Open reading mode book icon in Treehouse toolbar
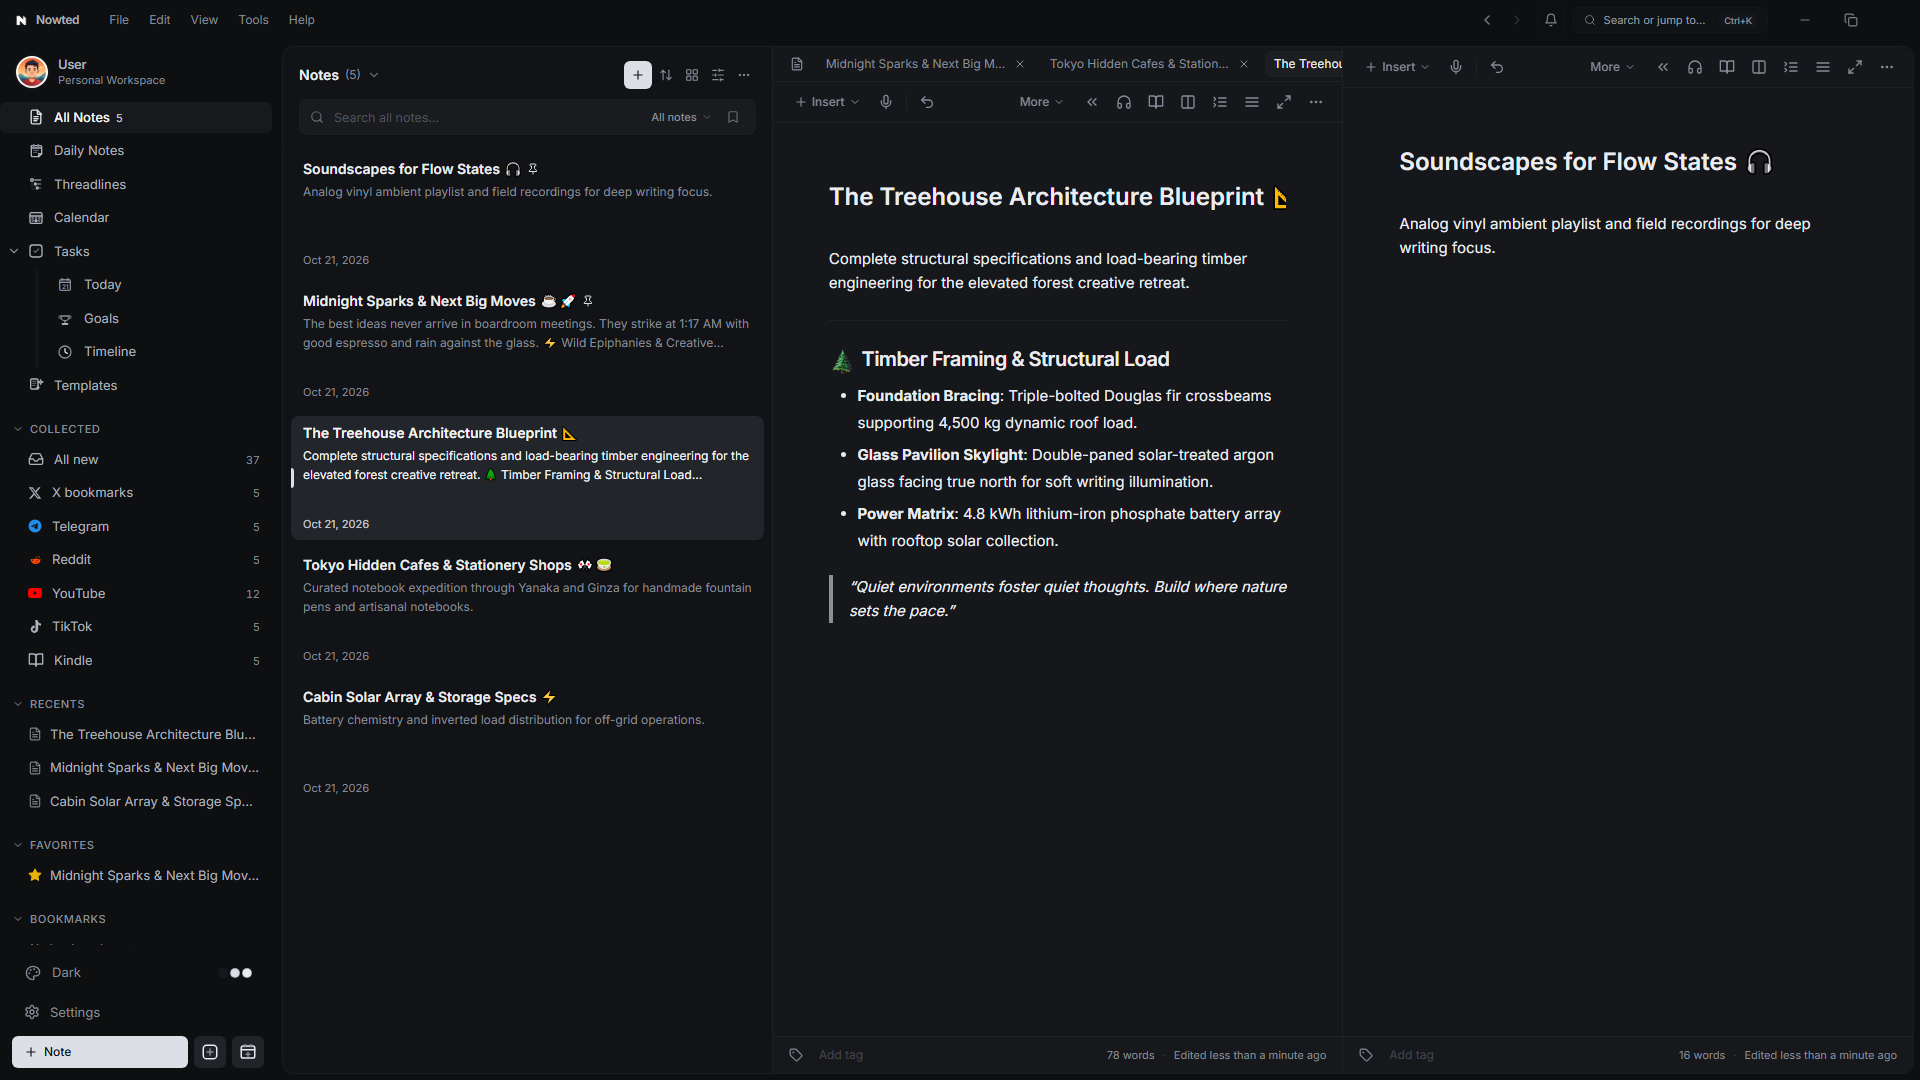The image size is (1920, 1080). point(1156,102)
